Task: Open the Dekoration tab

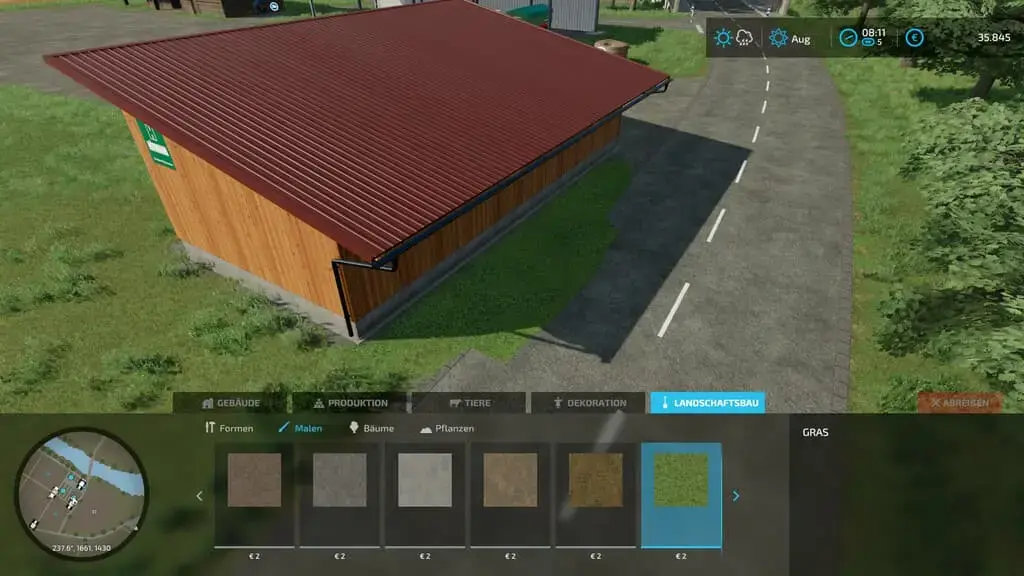Action: pos(589,403)
